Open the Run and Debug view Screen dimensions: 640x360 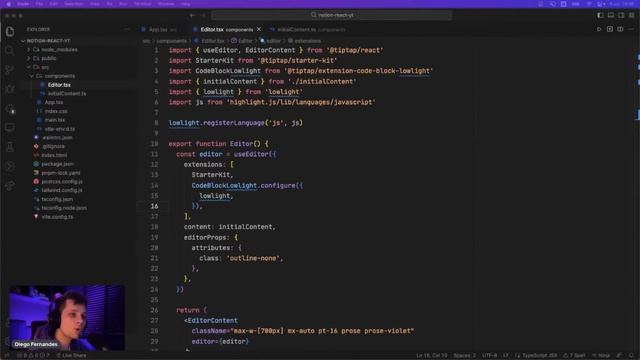tap(10, 89)
